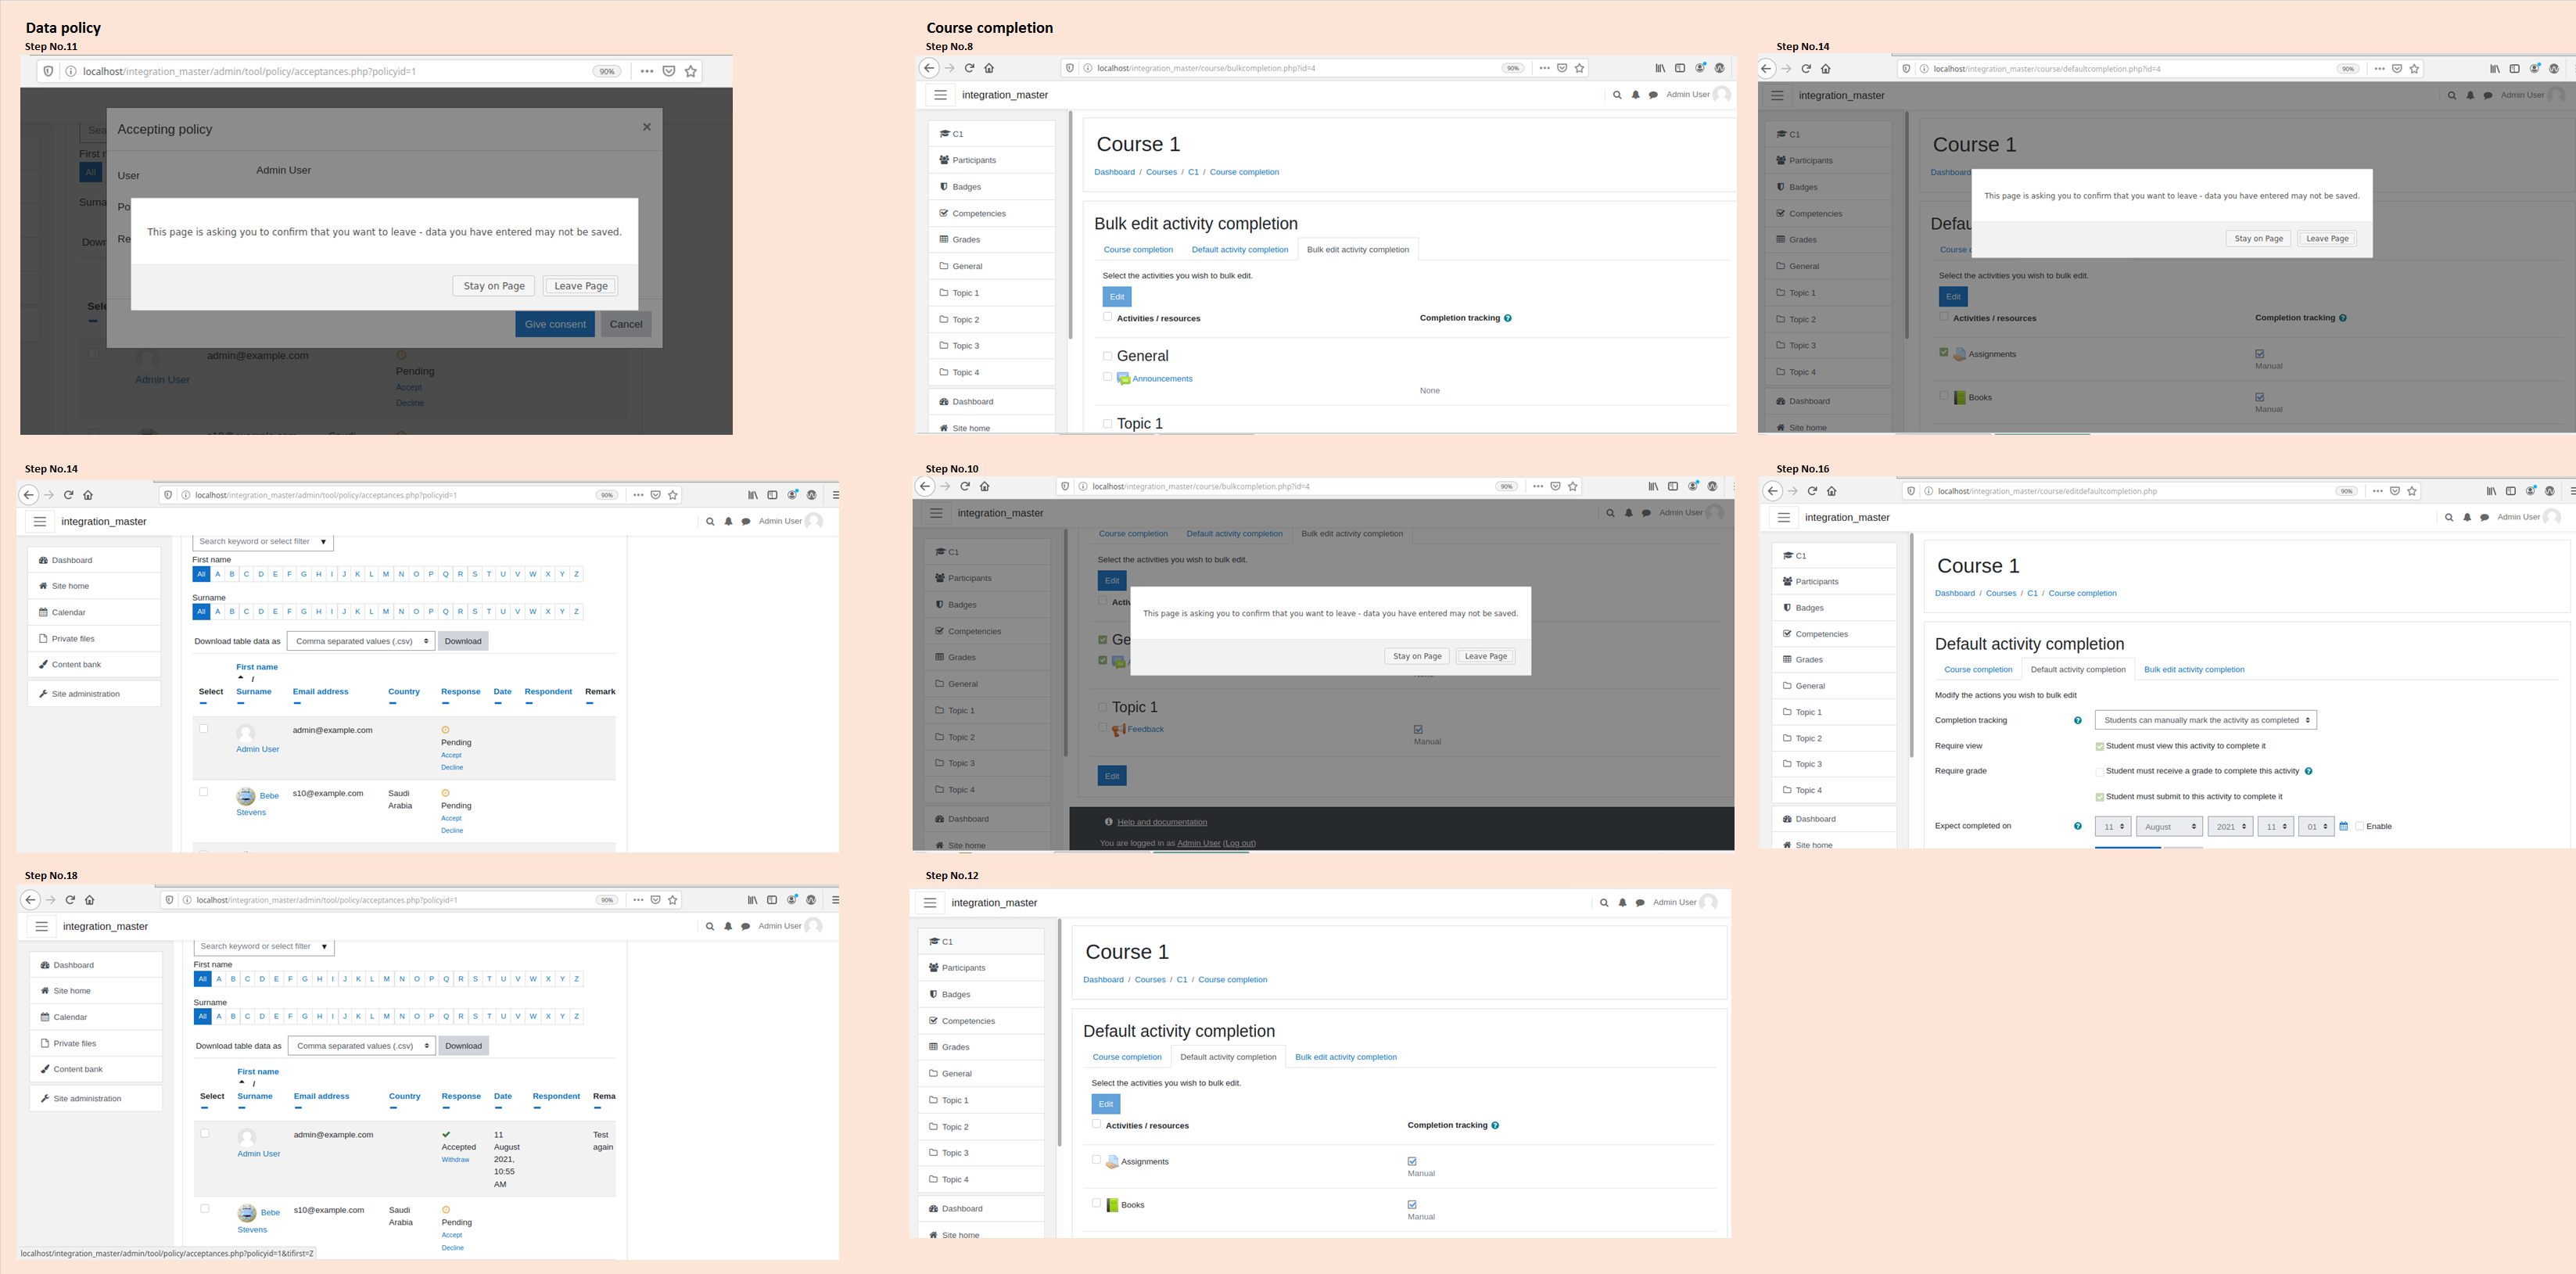Image resolution: width=2576 pixels, height=1274 pixels.
Task: Click the Pocket save icon in Data policy Step No.14
Action: pyautogui.click(x=656, y=495)
